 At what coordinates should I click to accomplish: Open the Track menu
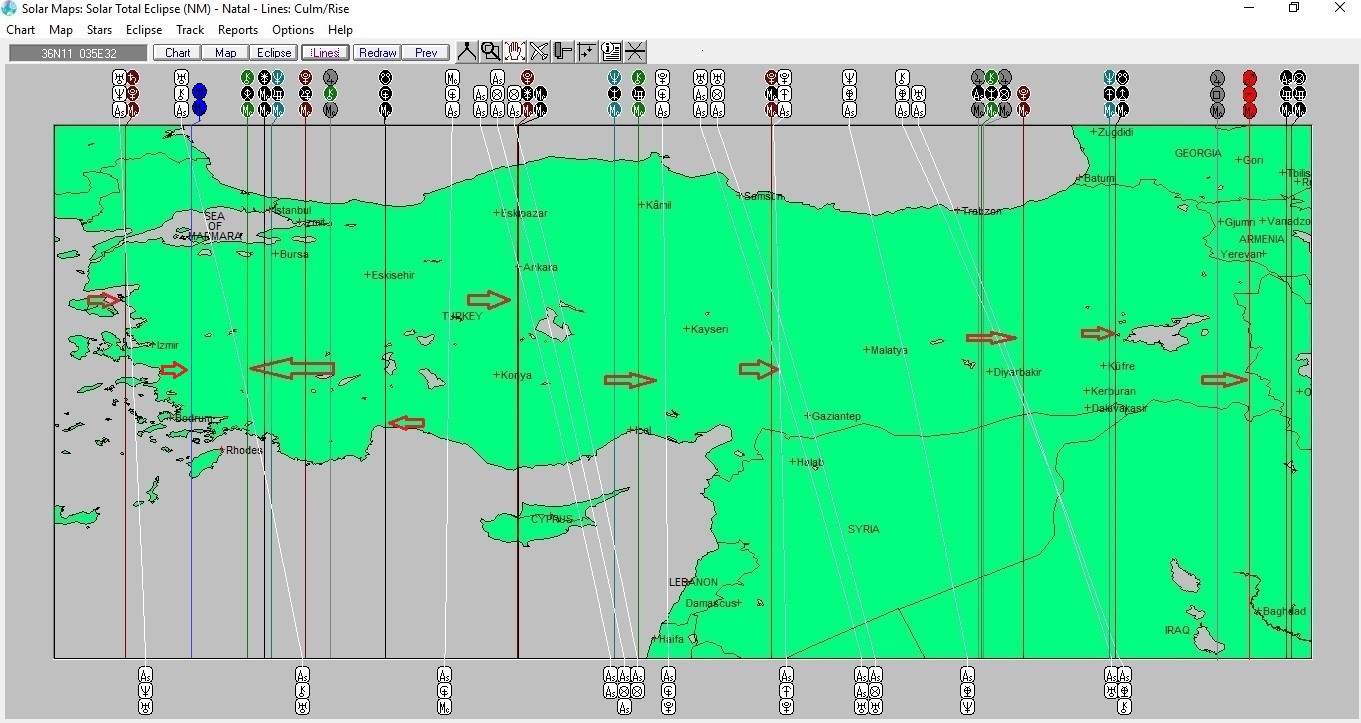point(190,30)
